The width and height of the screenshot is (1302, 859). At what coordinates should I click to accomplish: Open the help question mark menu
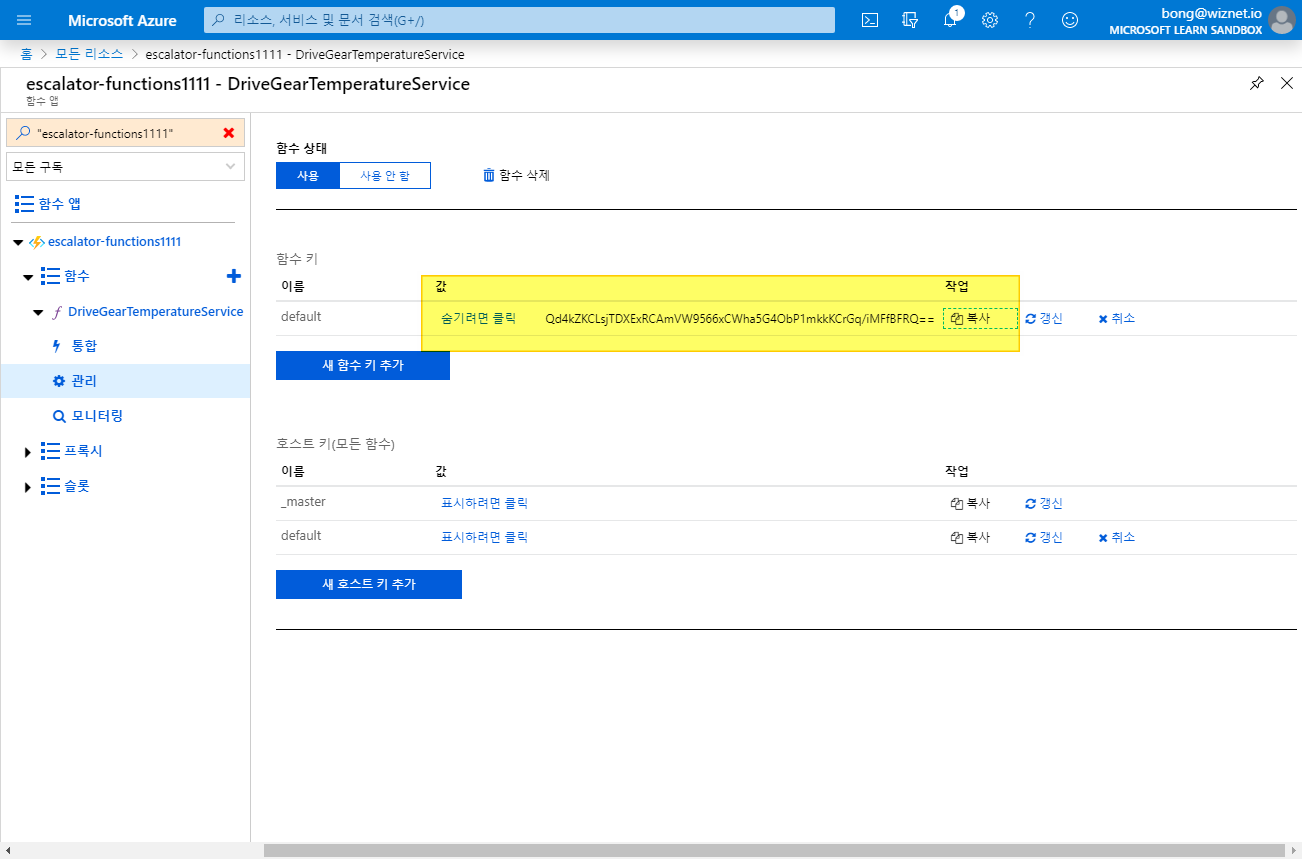1030,20
